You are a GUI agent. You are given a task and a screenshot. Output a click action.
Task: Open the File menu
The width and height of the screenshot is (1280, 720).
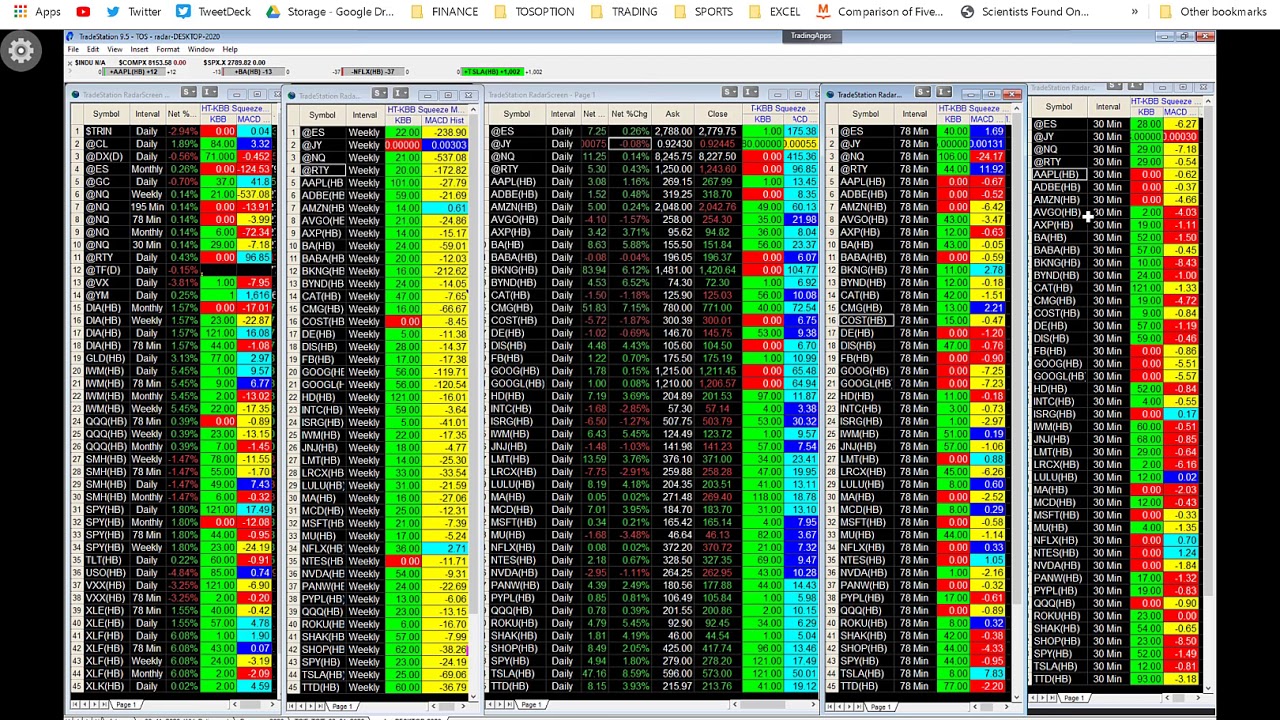pos(73,49)
